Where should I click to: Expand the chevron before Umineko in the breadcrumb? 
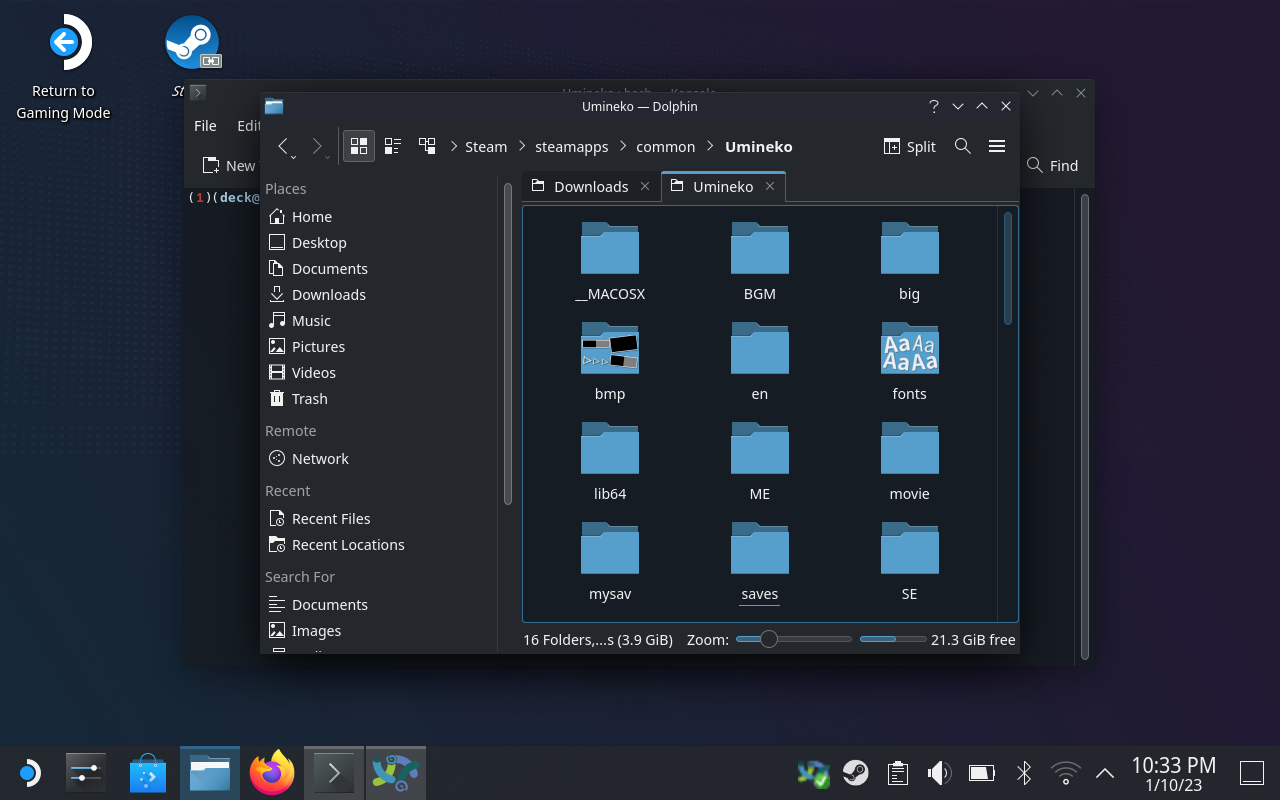(x=711, y=147)
